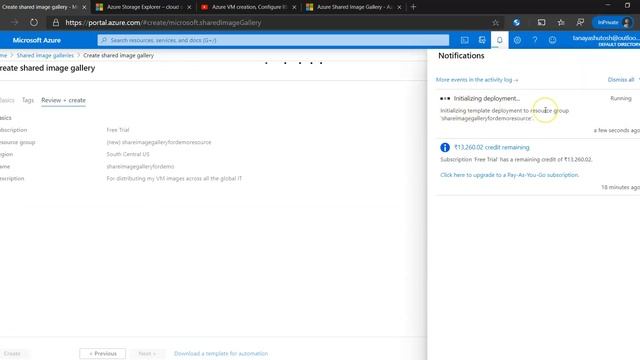This screenshot has width=640, height=360.
Task: Click the Free Trial subscription value
Action: pyautogui.click(x=118, y=130)
